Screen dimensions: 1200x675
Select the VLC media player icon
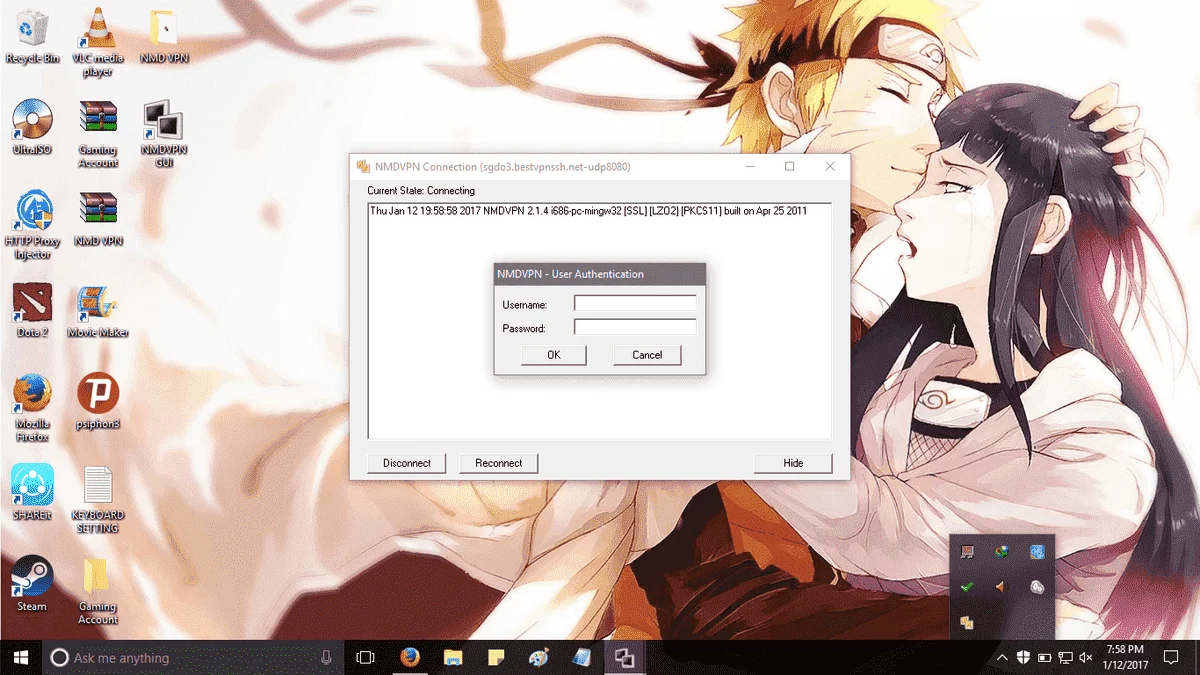[98, 42]
